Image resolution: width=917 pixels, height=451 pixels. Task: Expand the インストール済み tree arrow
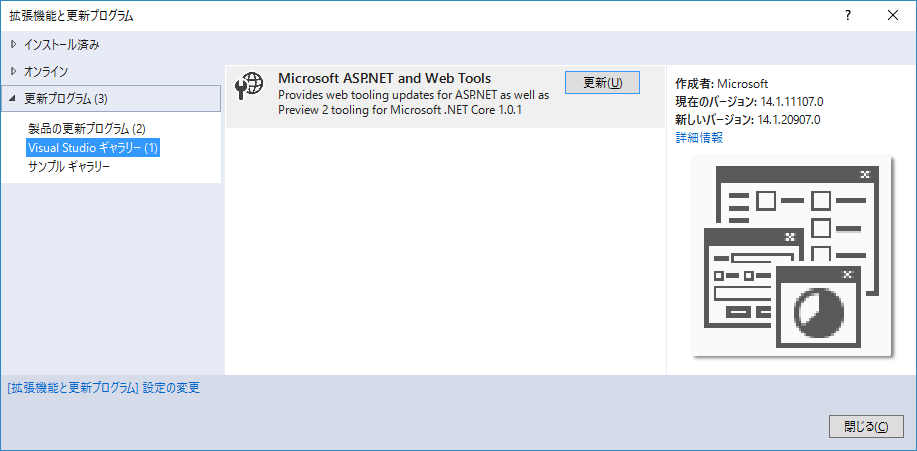click(14, 44)
